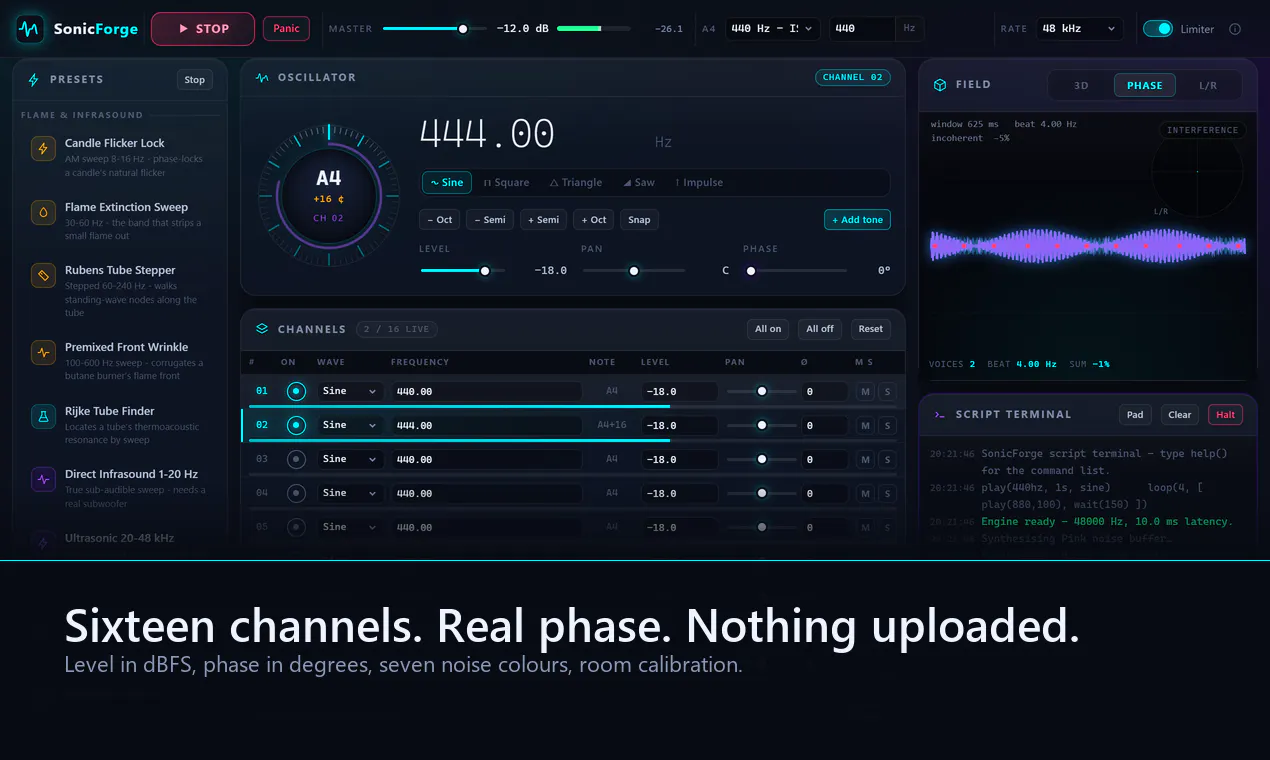
Task: Adjust the Master volume slider
Action: pyautogui.click(x=434, y=29)
